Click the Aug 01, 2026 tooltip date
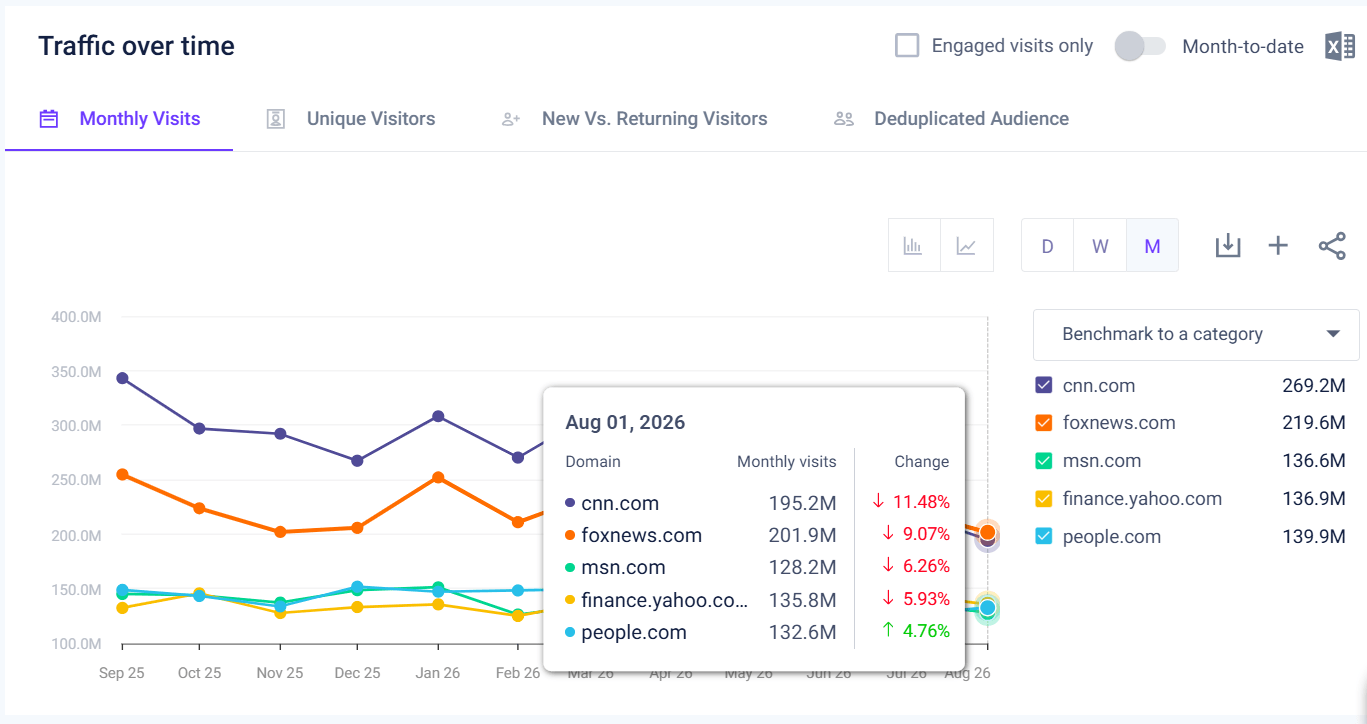 click(x=625, y=422)
